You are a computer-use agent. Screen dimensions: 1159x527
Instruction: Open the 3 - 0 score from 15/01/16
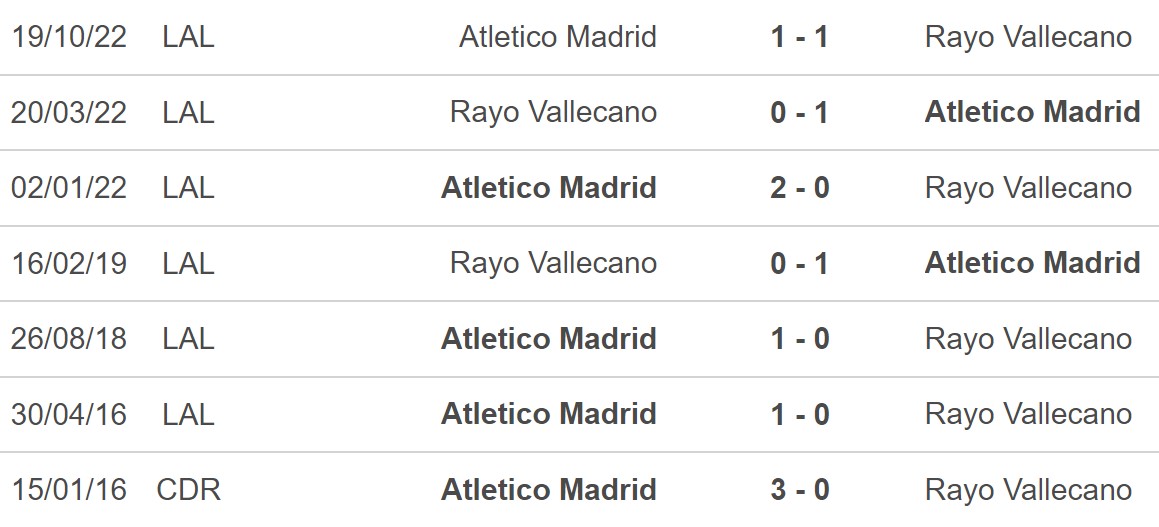coord(799,489)
